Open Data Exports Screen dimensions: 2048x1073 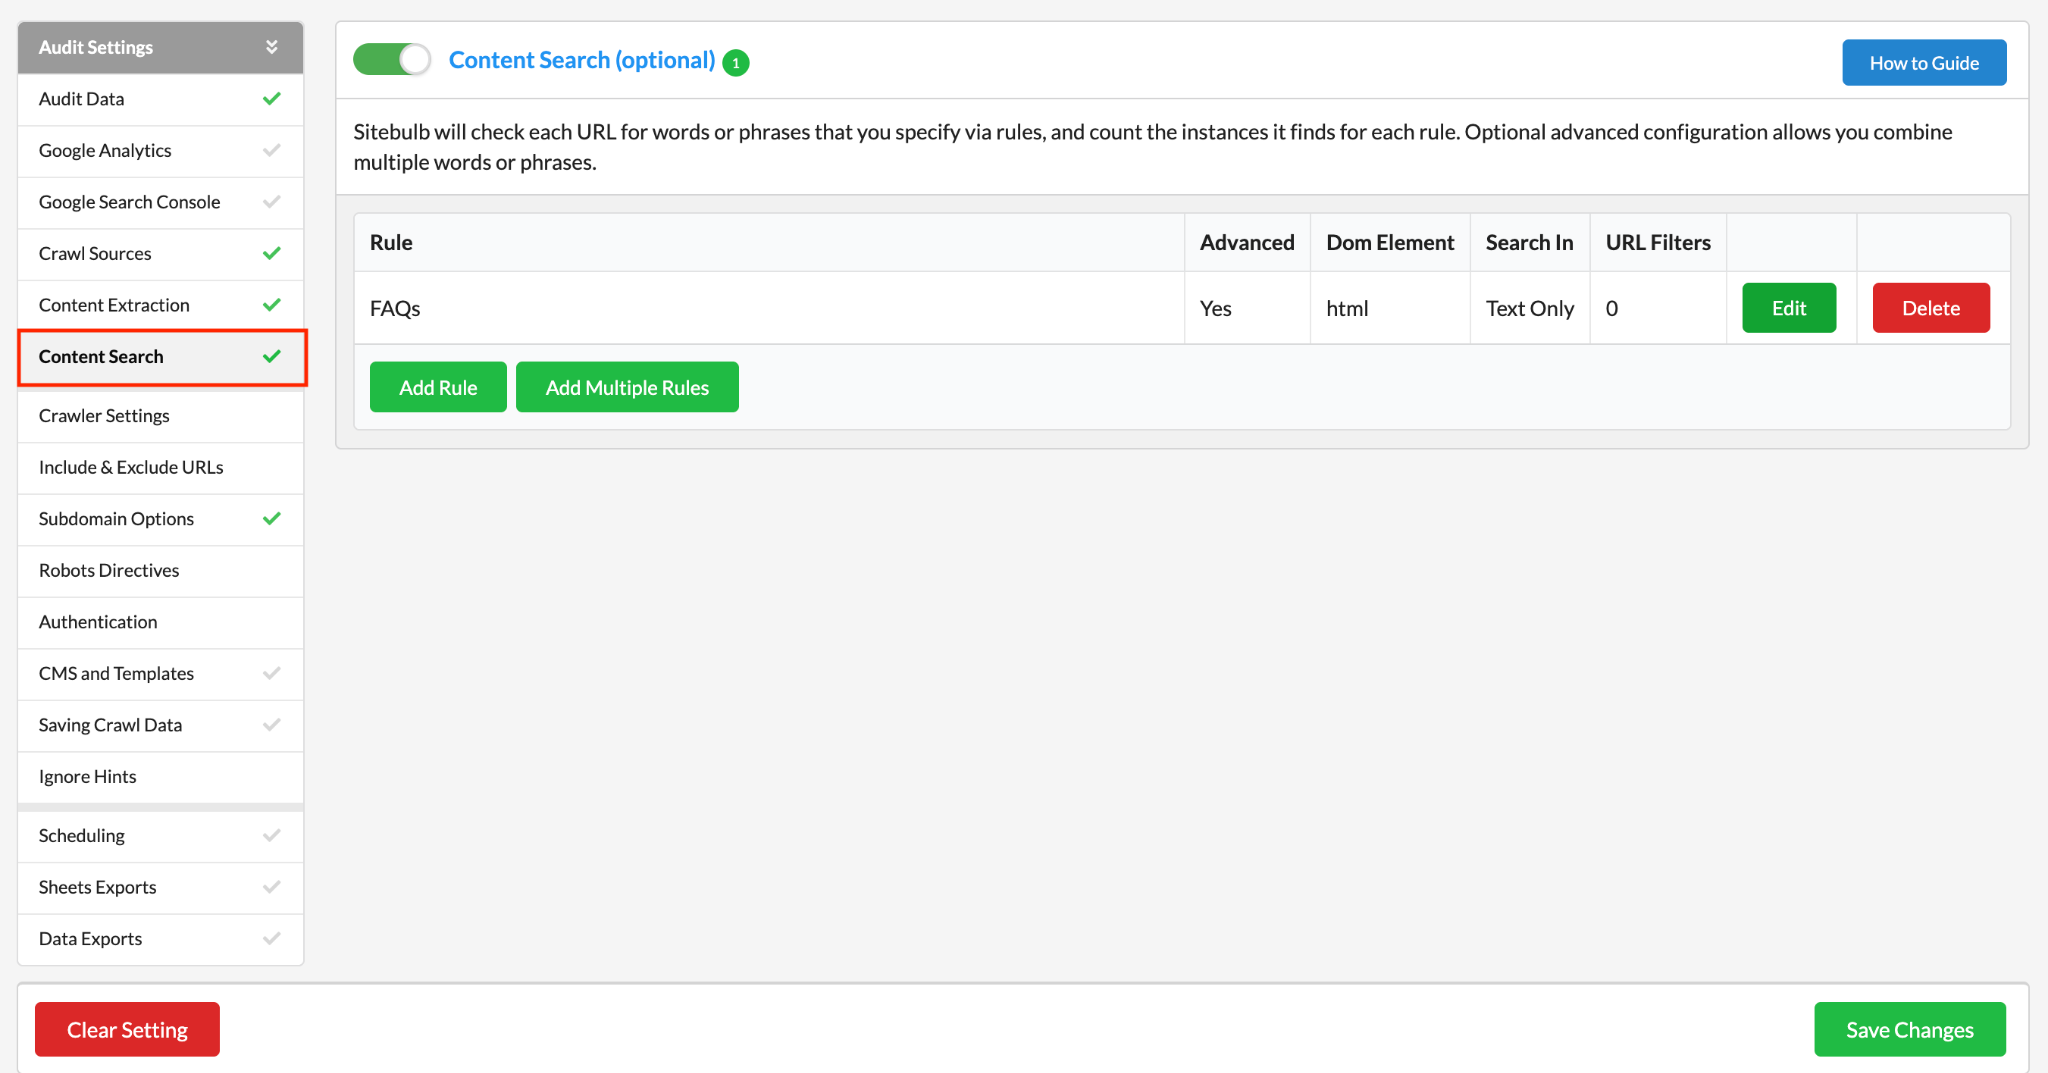click(160, 939)
